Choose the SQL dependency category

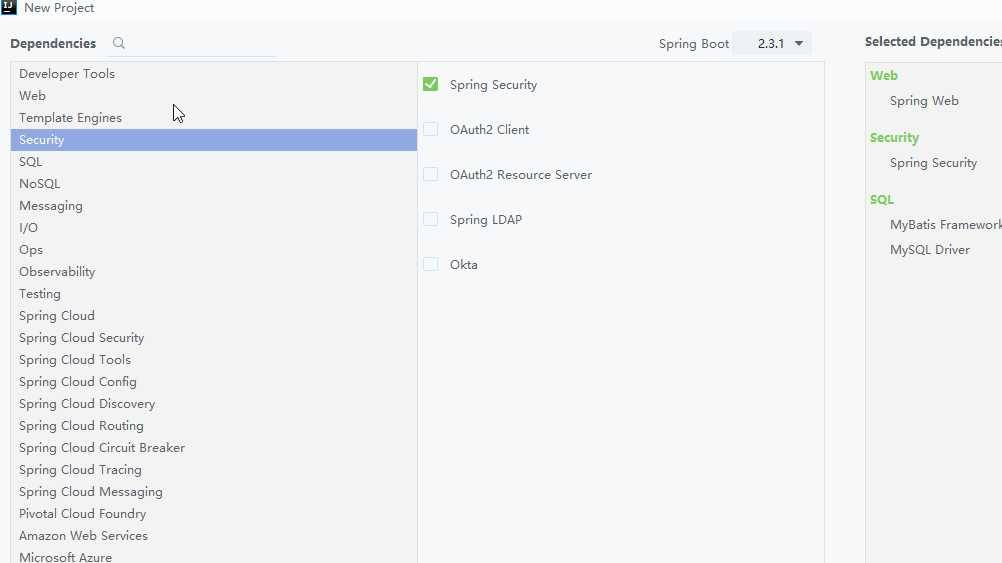click(x=31, y=162)
